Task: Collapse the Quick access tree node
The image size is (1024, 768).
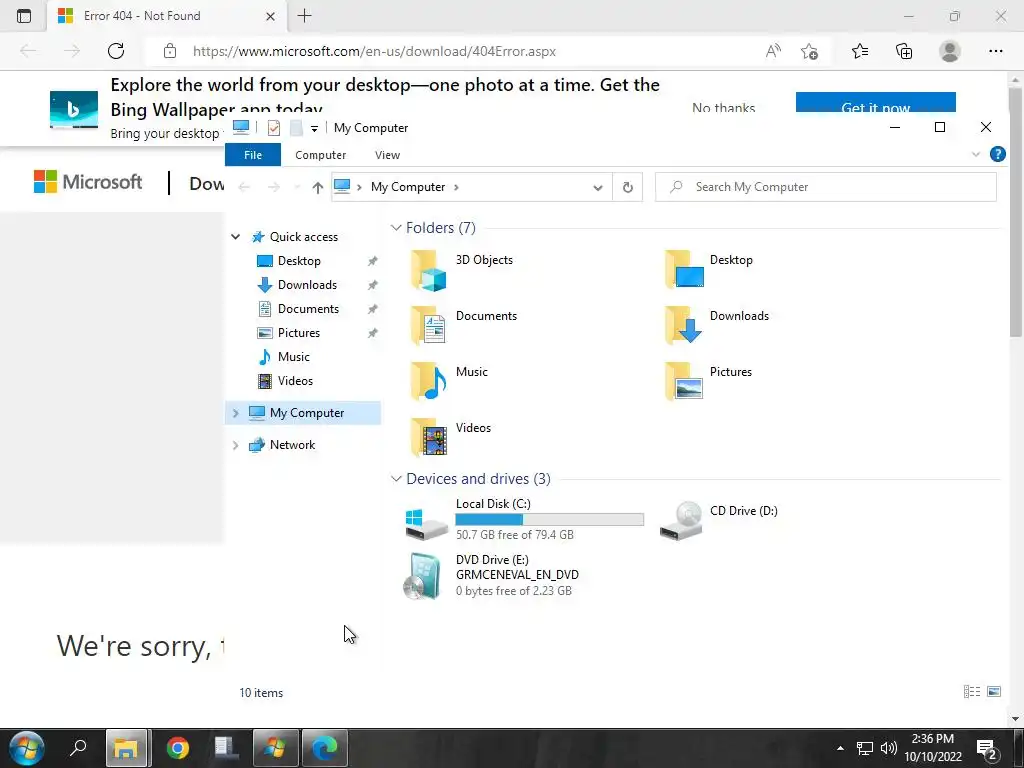Action: (236, 237)
